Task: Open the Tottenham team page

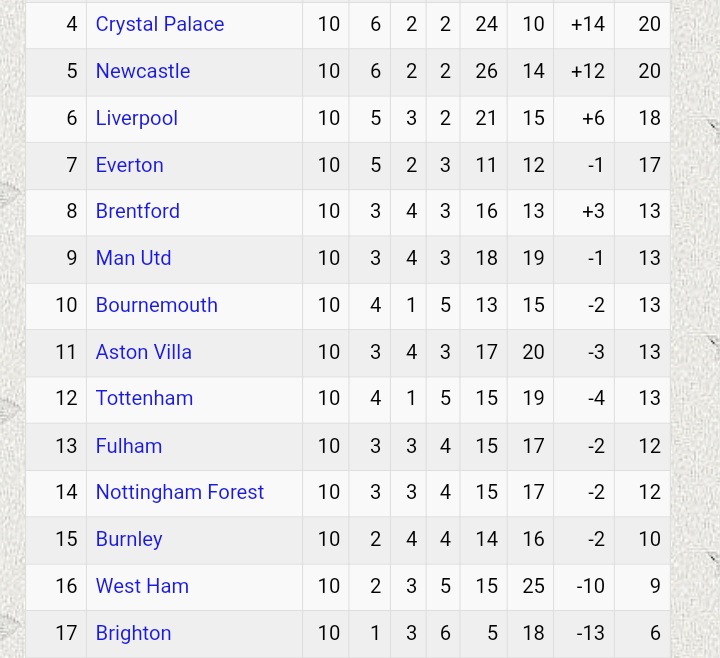Action: [144, 398]
